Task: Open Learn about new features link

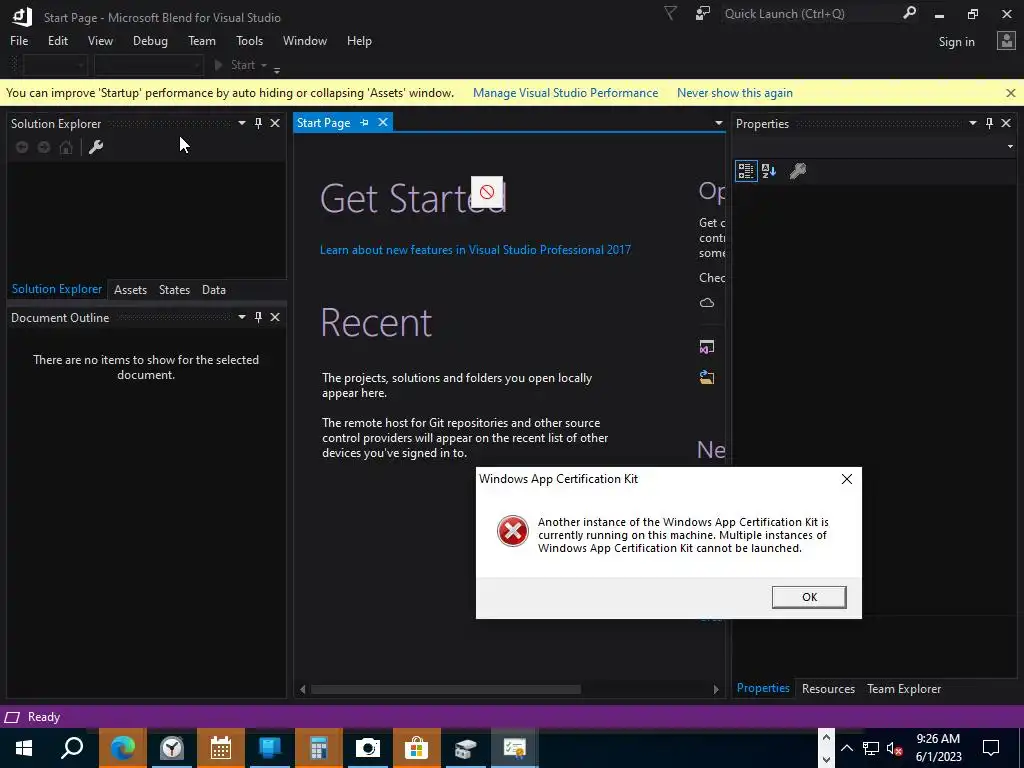Action: [x=475, y=249]
